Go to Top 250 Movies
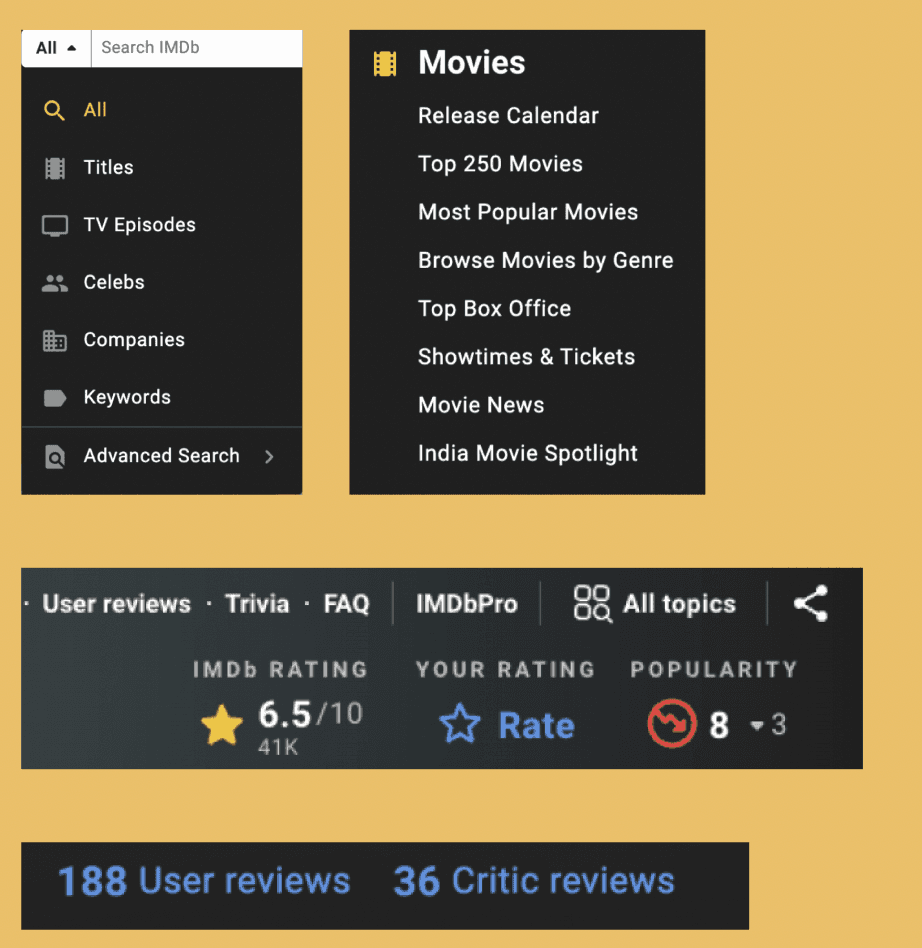Image resolution: width=922 pixels, height=948 pixels. coord(500,164)
